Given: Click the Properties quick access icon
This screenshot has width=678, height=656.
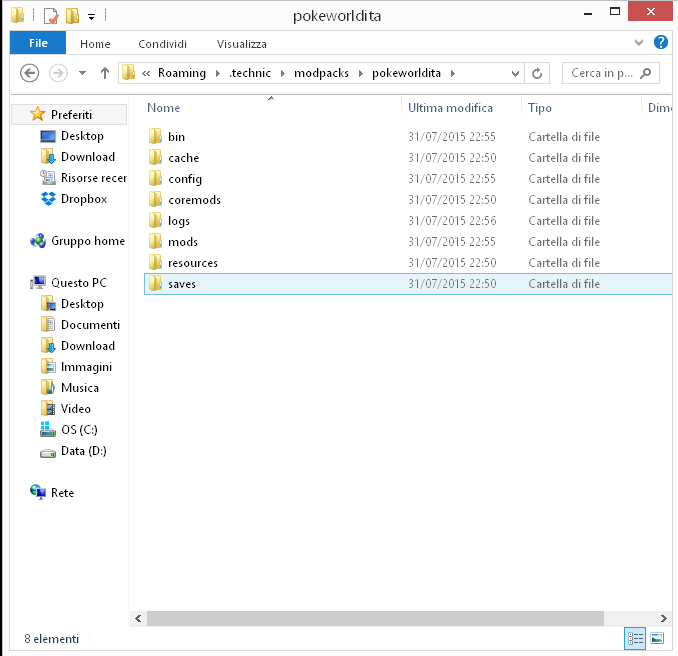Looking at the screenshot, I should (x=51, y=16).
